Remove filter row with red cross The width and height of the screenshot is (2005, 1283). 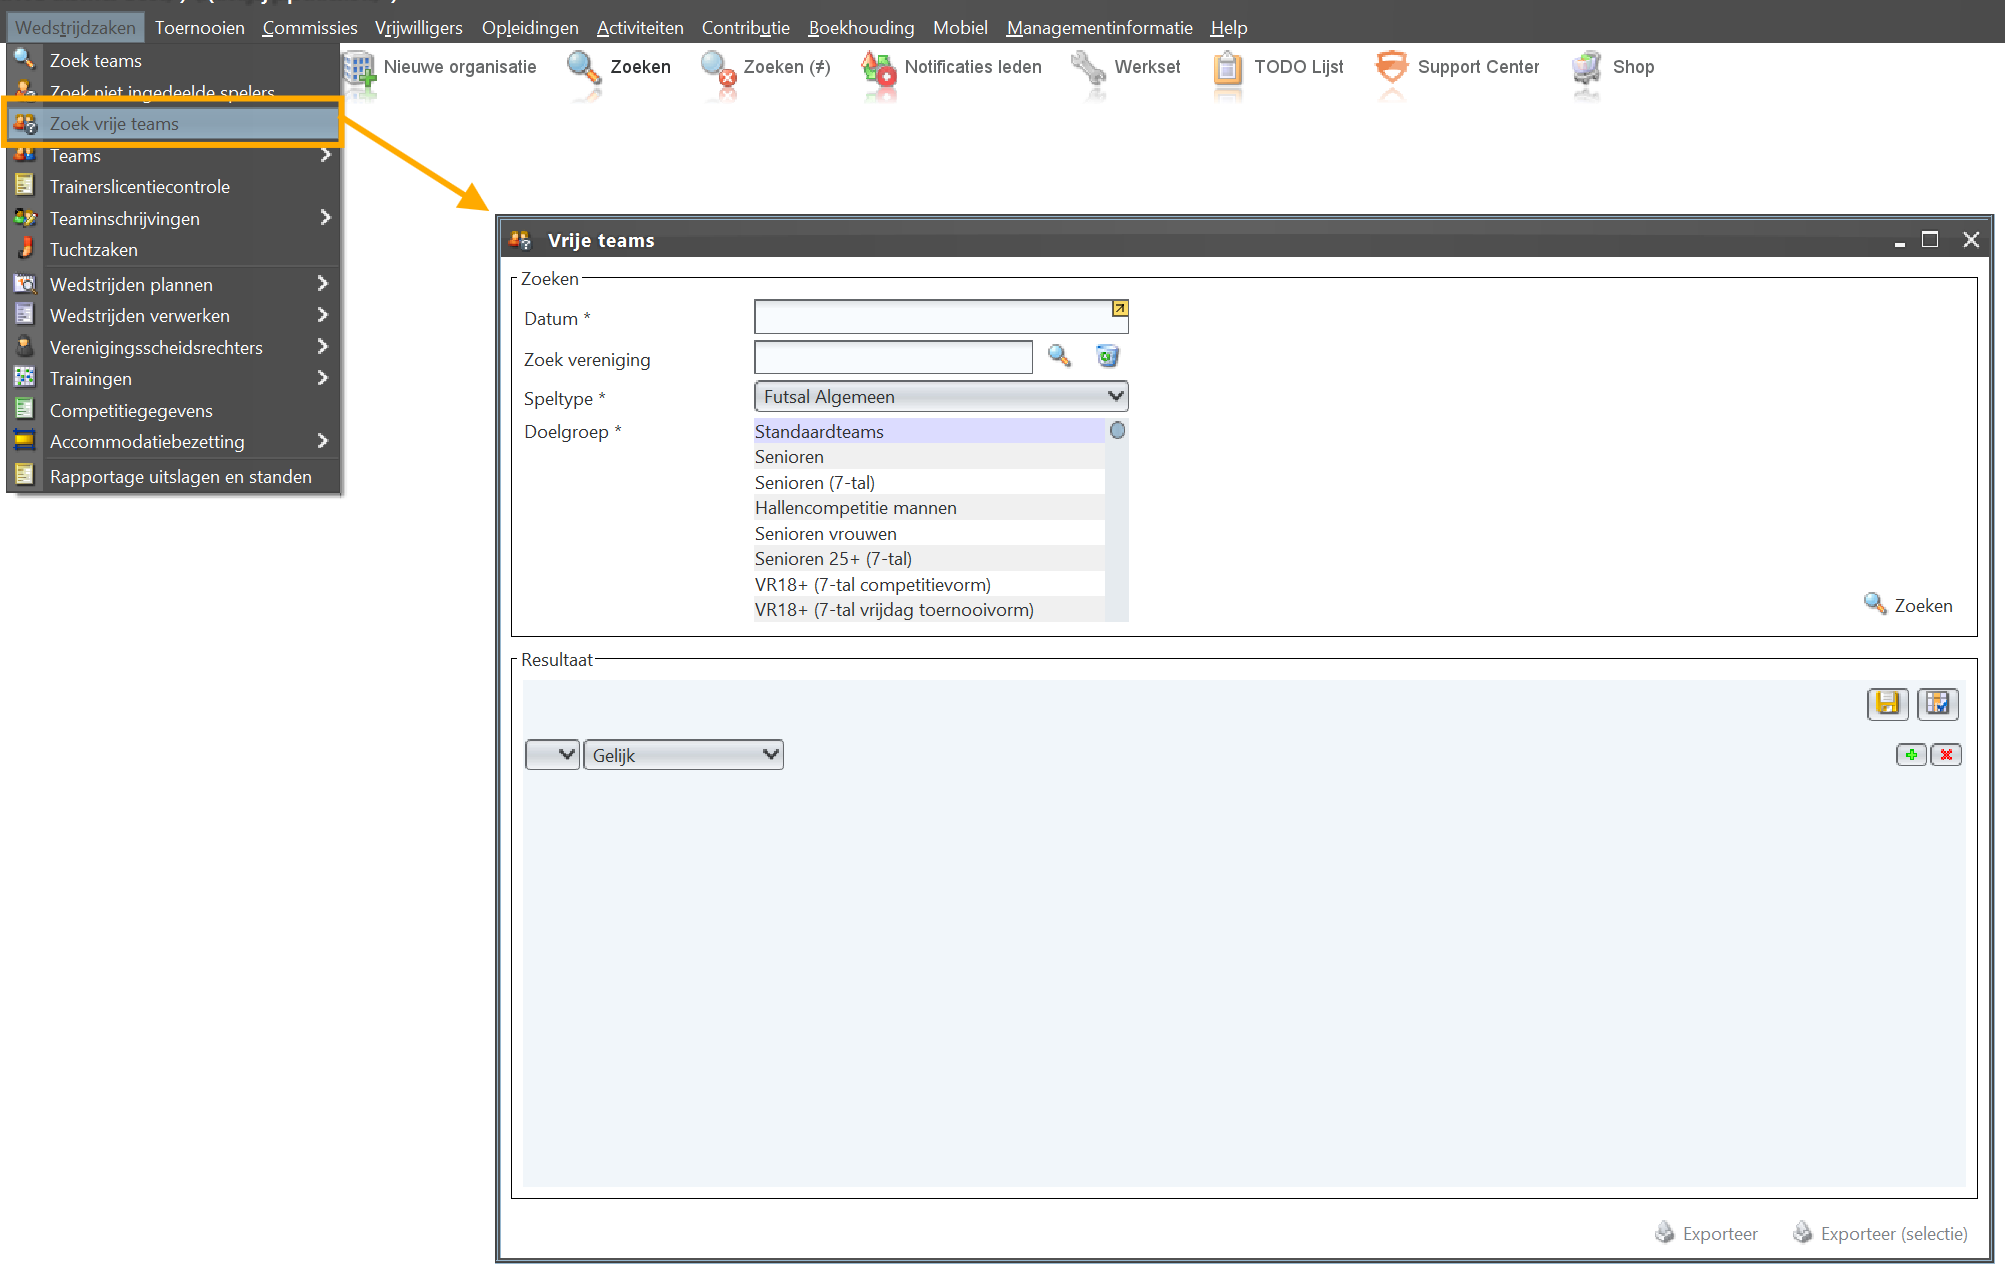[x=1946, y=755]
